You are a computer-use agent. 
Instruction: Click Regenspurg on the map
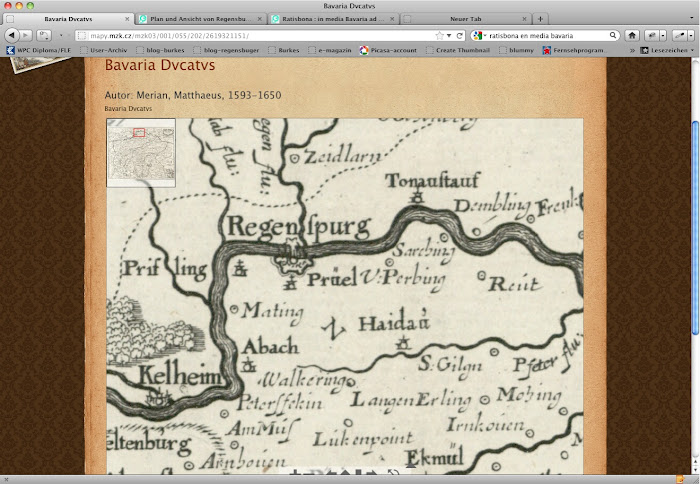tap(300, 226)
